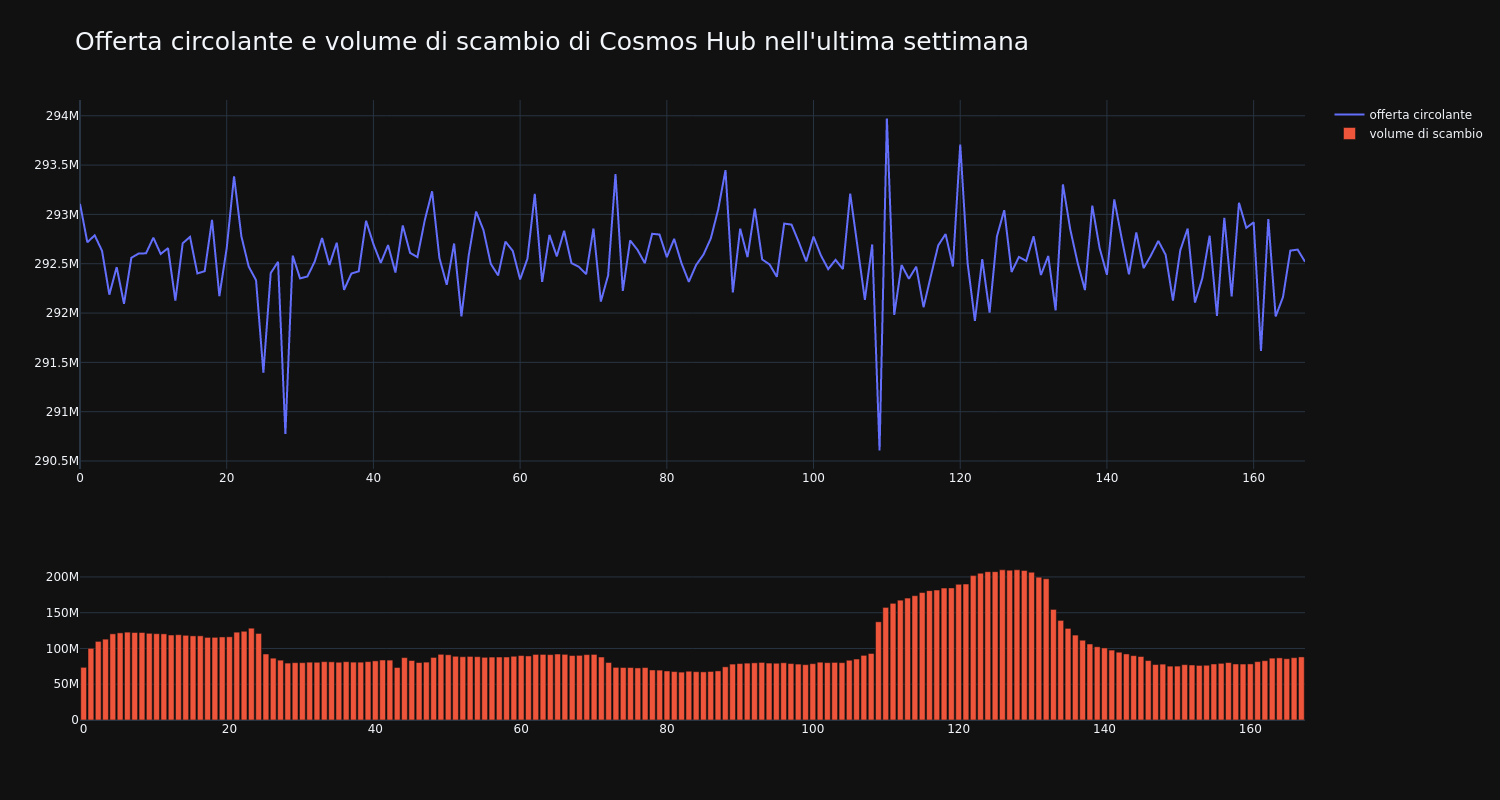1500x800 pixels.
Task: Click the 50M label on volume axis
Action: tap(65, 684)
